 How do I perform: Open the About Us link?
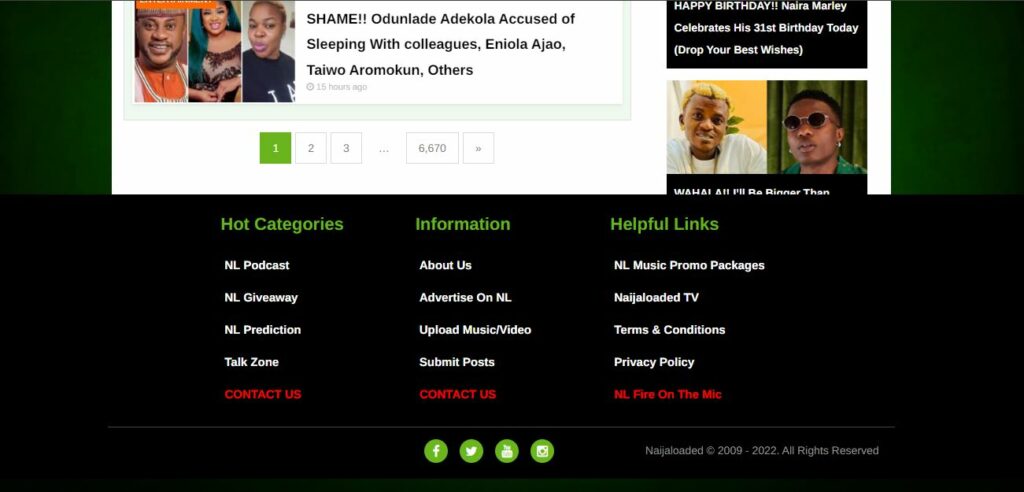[445, 265]
